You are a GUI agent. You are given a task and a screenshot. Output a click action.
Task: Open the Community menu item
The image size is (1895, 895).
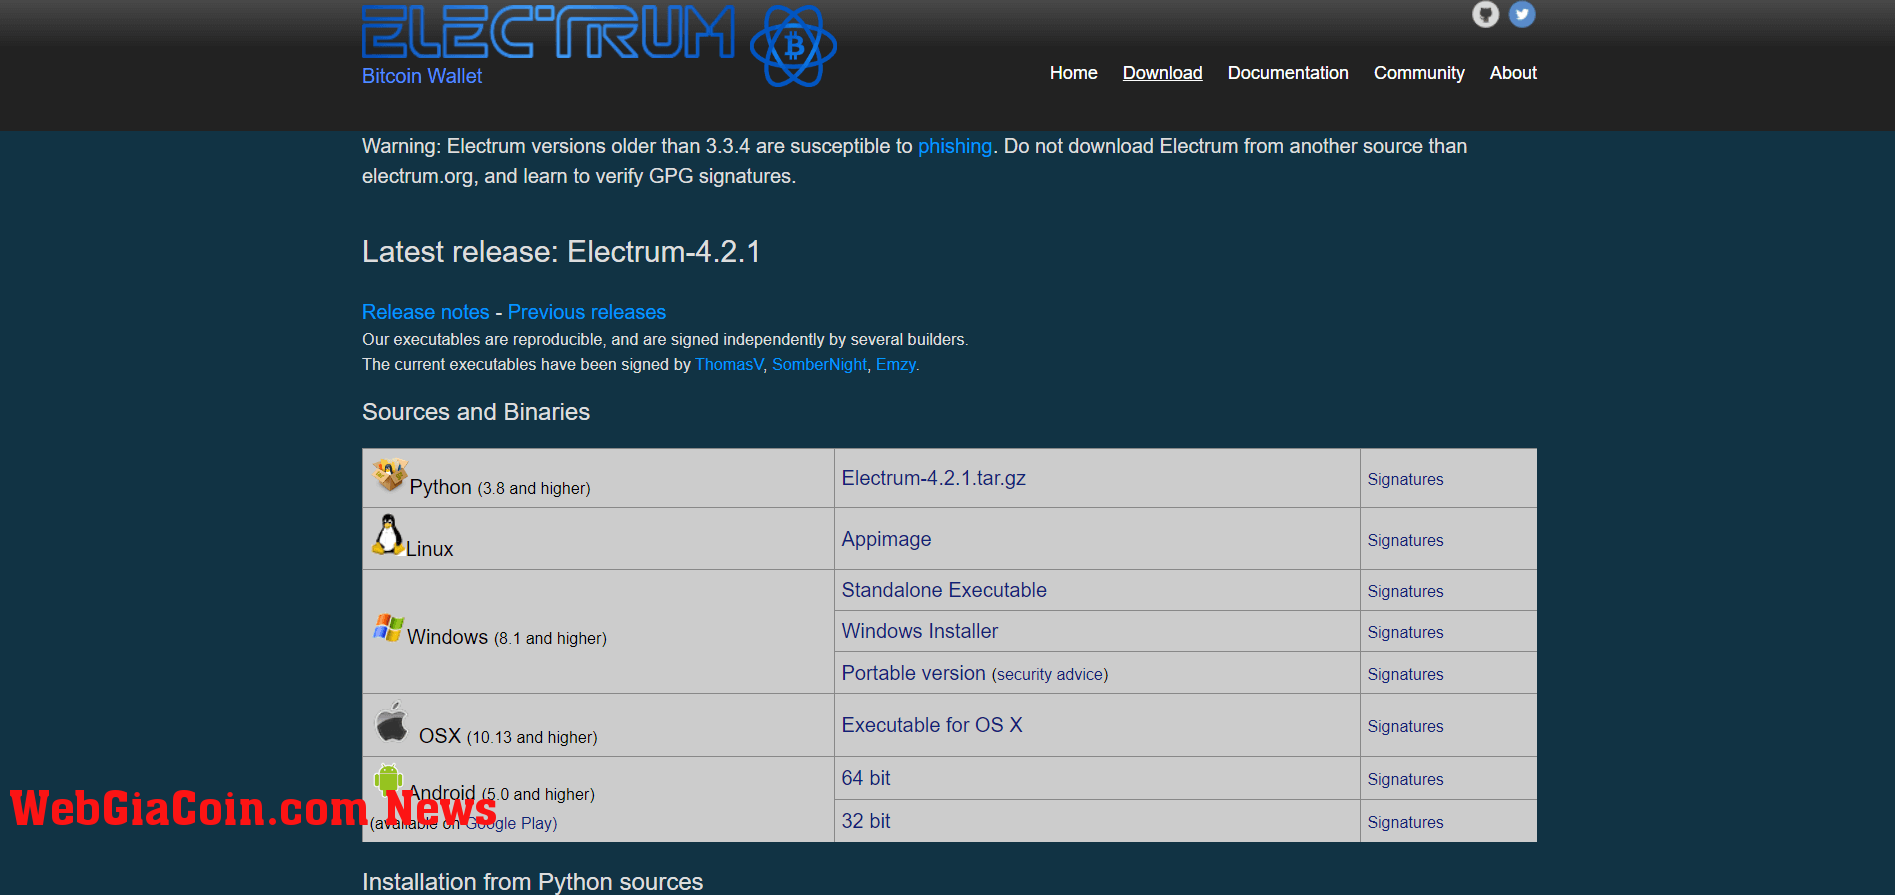pos(1419,73)
